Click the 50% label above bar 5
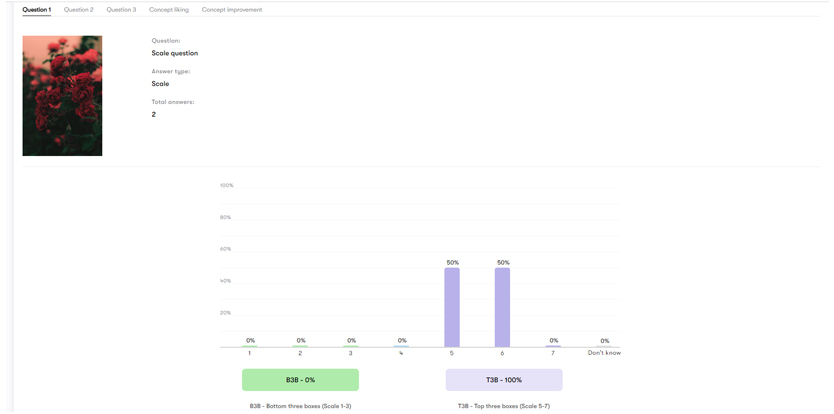The image size is (834, 414). point(452,262)
